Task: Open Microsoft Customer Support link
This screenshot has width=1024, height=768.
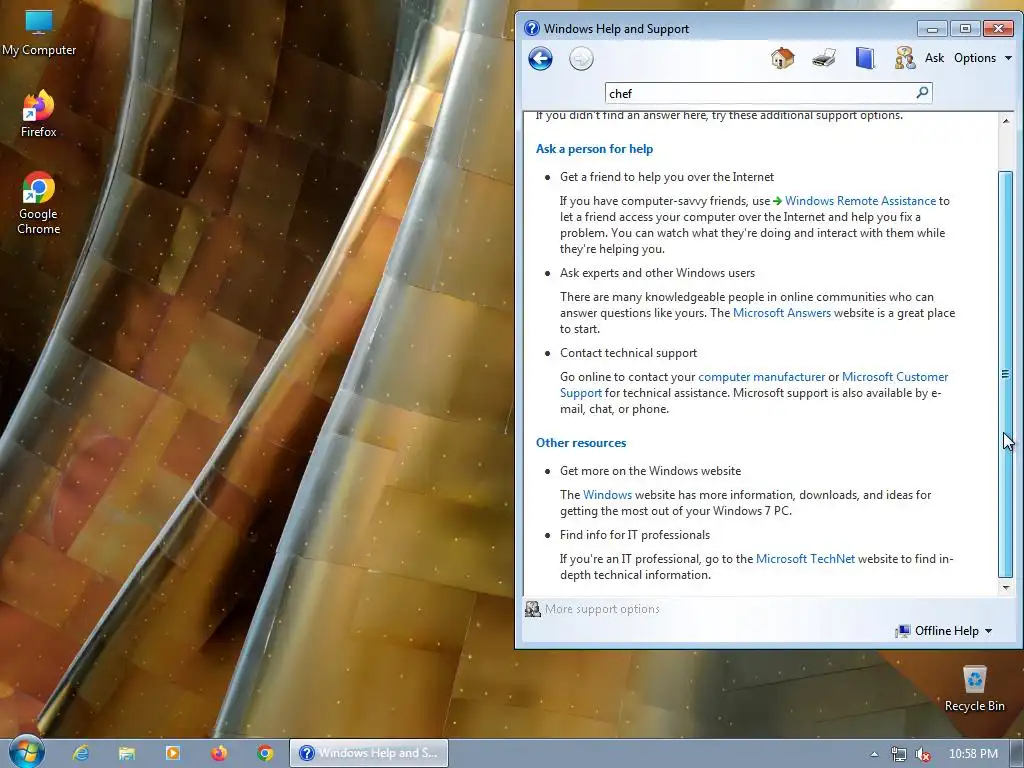Action: tap(895, 377)
